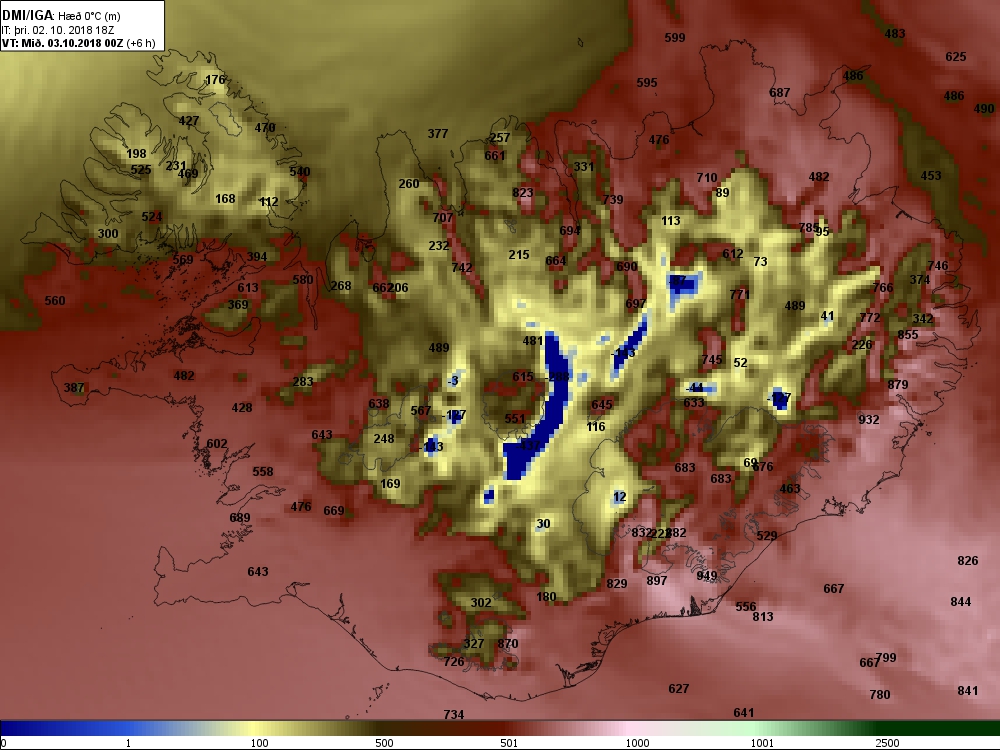Click the map value '595'

(x=647, y=83)
